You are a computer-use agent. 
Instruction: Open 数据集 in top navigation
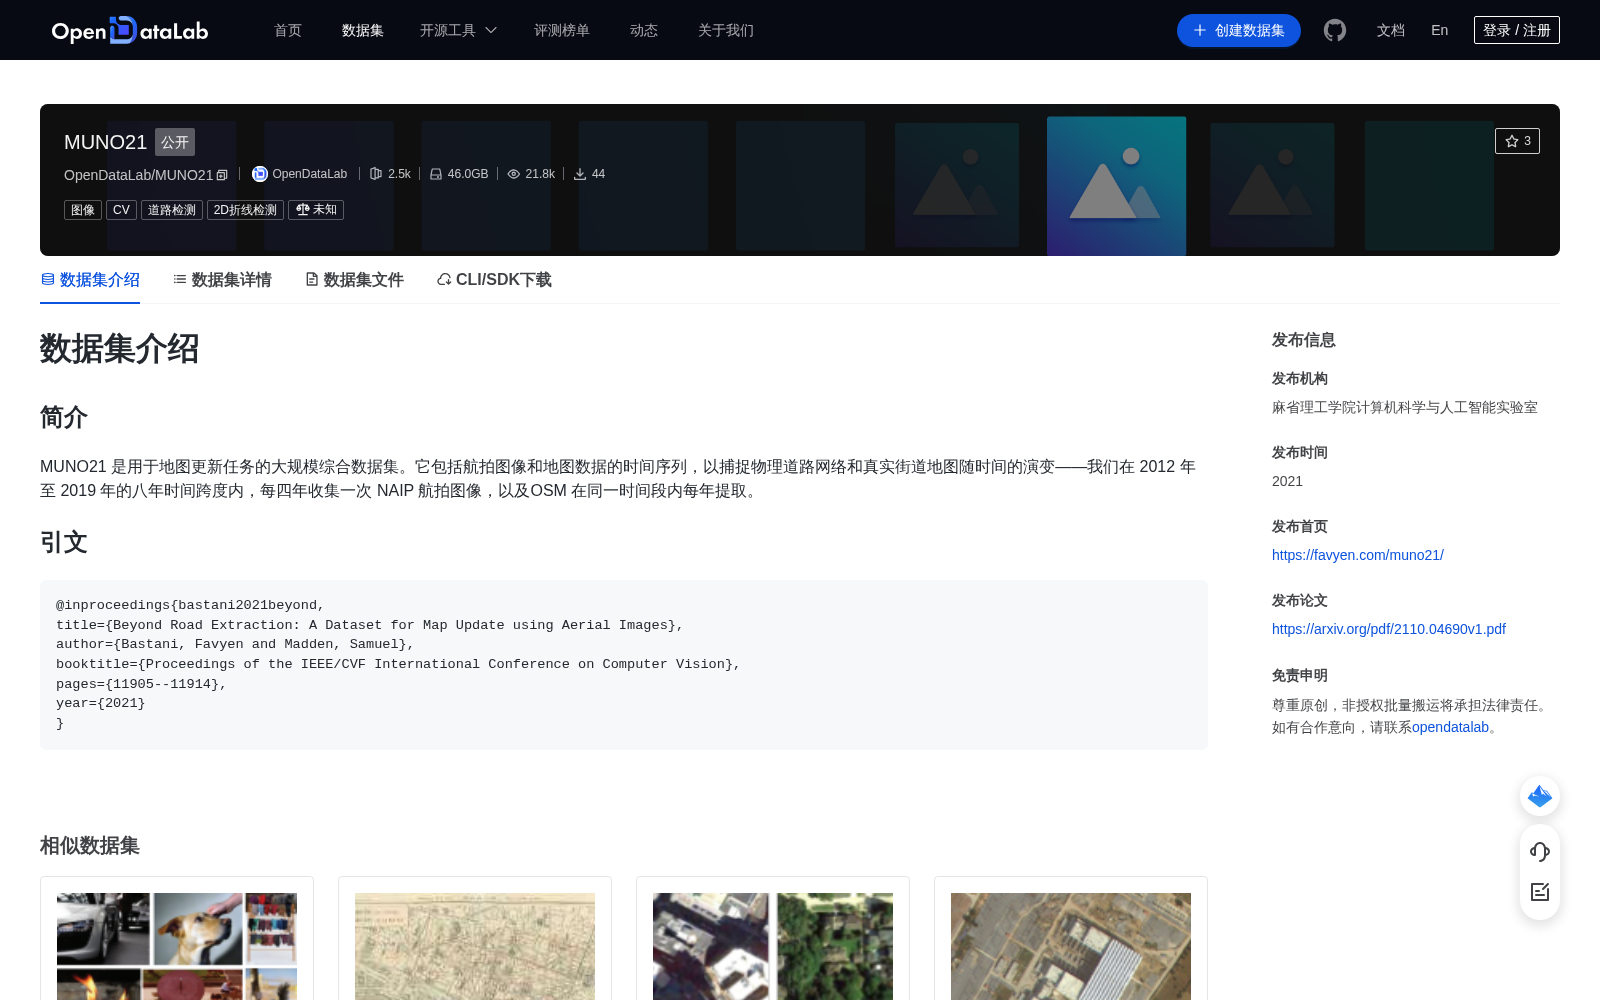tap(363, 30)
